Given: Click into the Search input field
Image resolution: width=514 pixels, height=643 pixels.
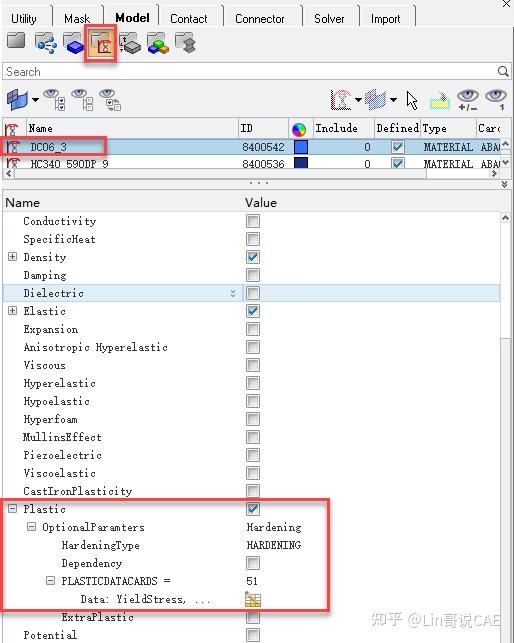Looking at the screenshot, I should tap(249, 72).
